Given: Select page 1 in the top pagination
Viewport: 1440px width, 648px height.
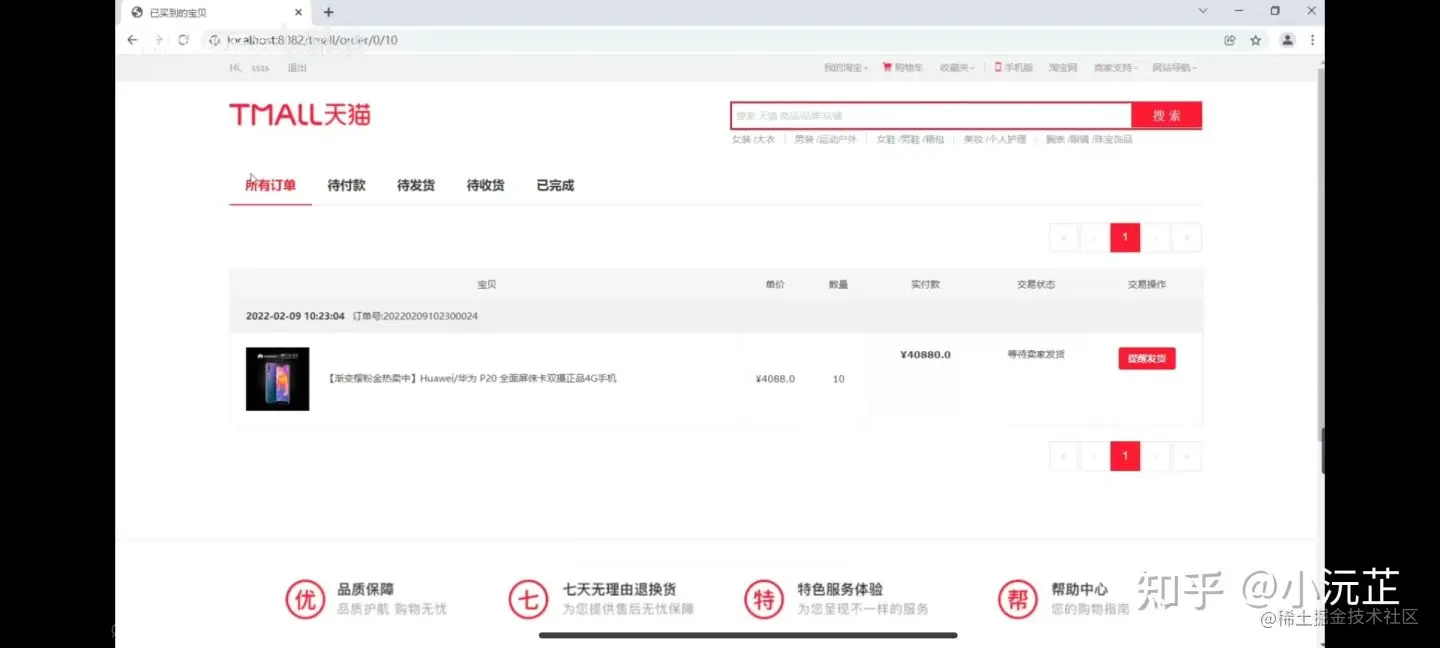Looking at the screenshot, I should tap(1125, 237).
